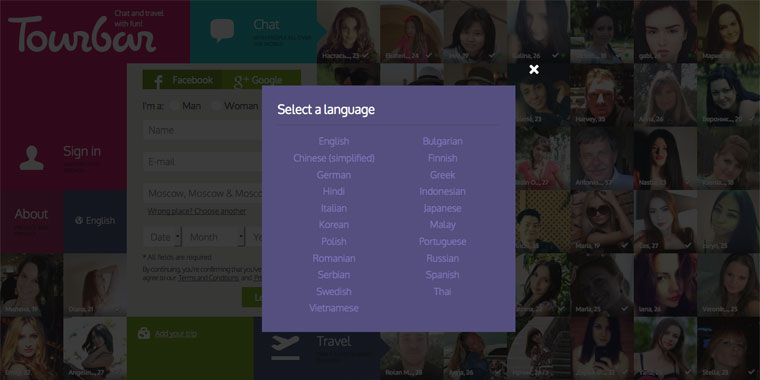The width and height of the screenshot is (760, 380).
Task: Click the Name input field
Action: (x=202, y=130)
